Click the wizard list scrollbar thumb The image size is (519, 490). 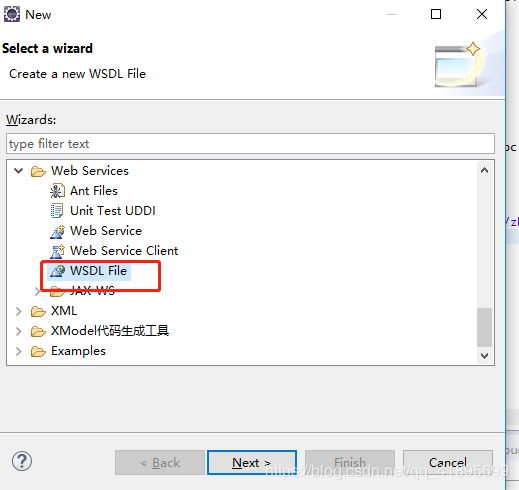[484, 327]
